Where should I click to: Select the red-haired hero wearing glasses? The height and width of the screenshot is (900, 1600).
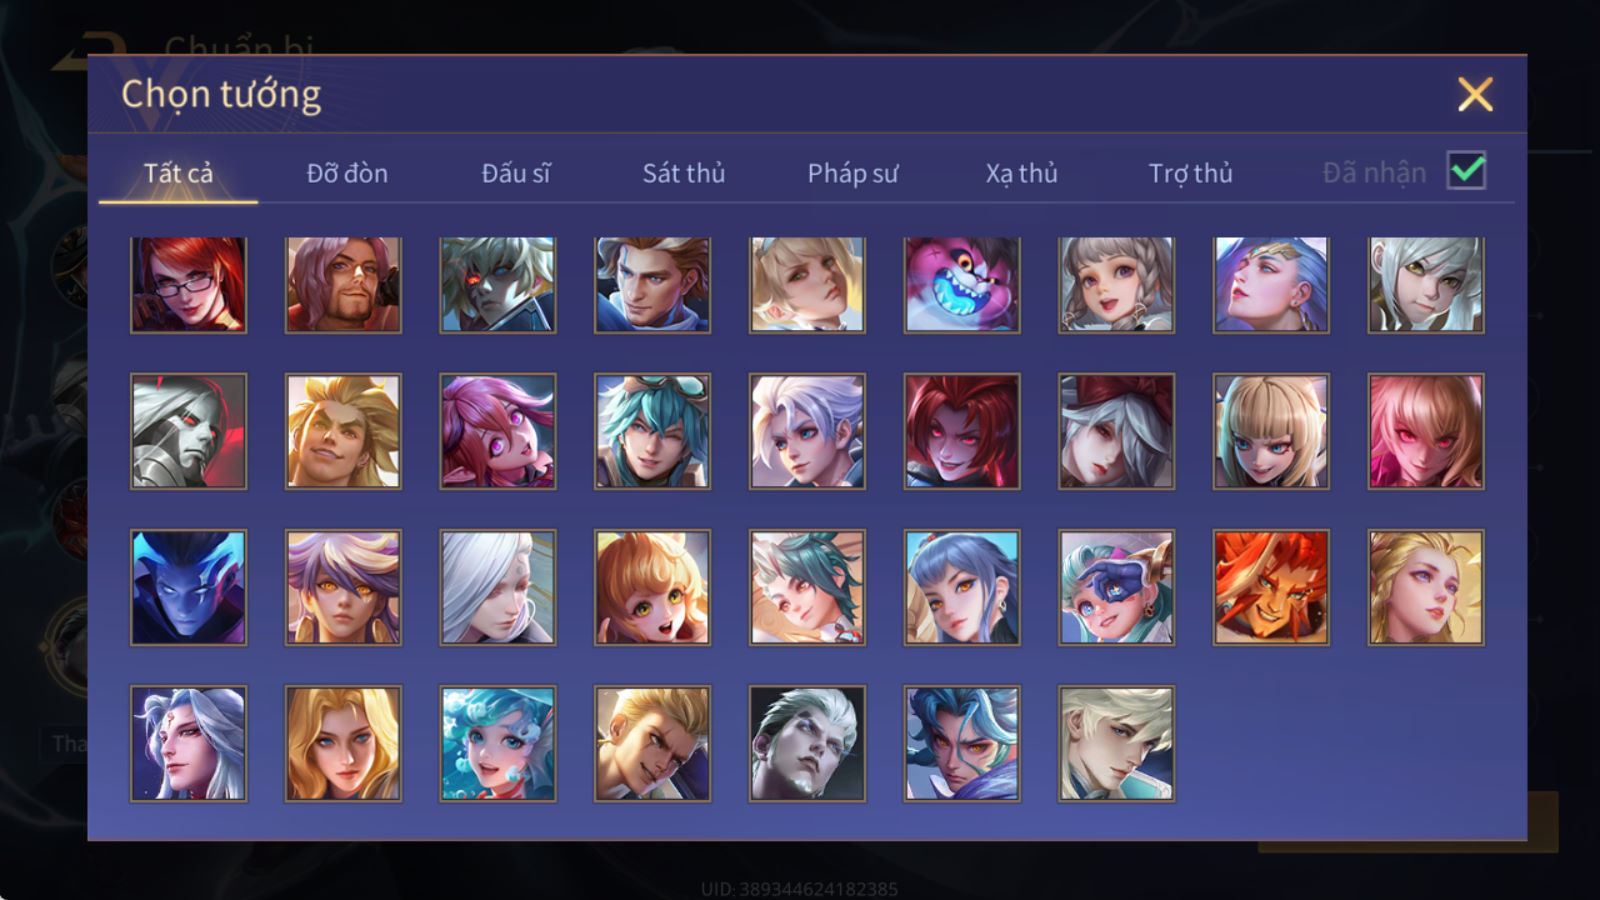(188, 285)
